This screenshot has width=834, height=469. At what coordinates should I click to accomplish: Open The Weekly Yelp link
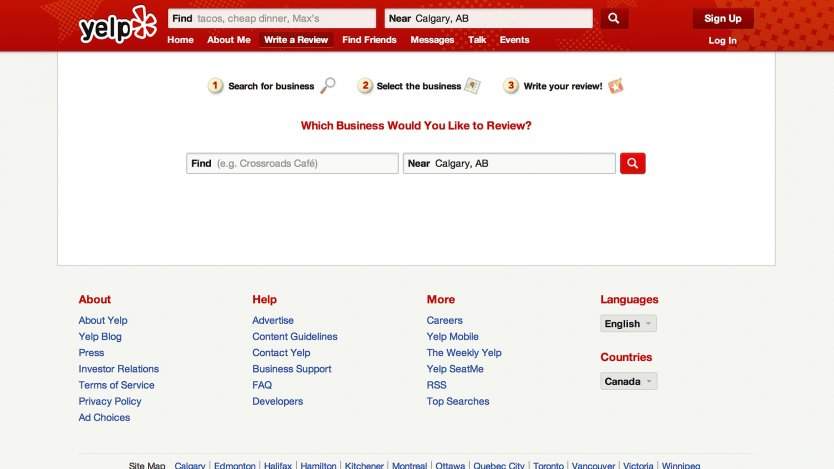click(464, 353)
